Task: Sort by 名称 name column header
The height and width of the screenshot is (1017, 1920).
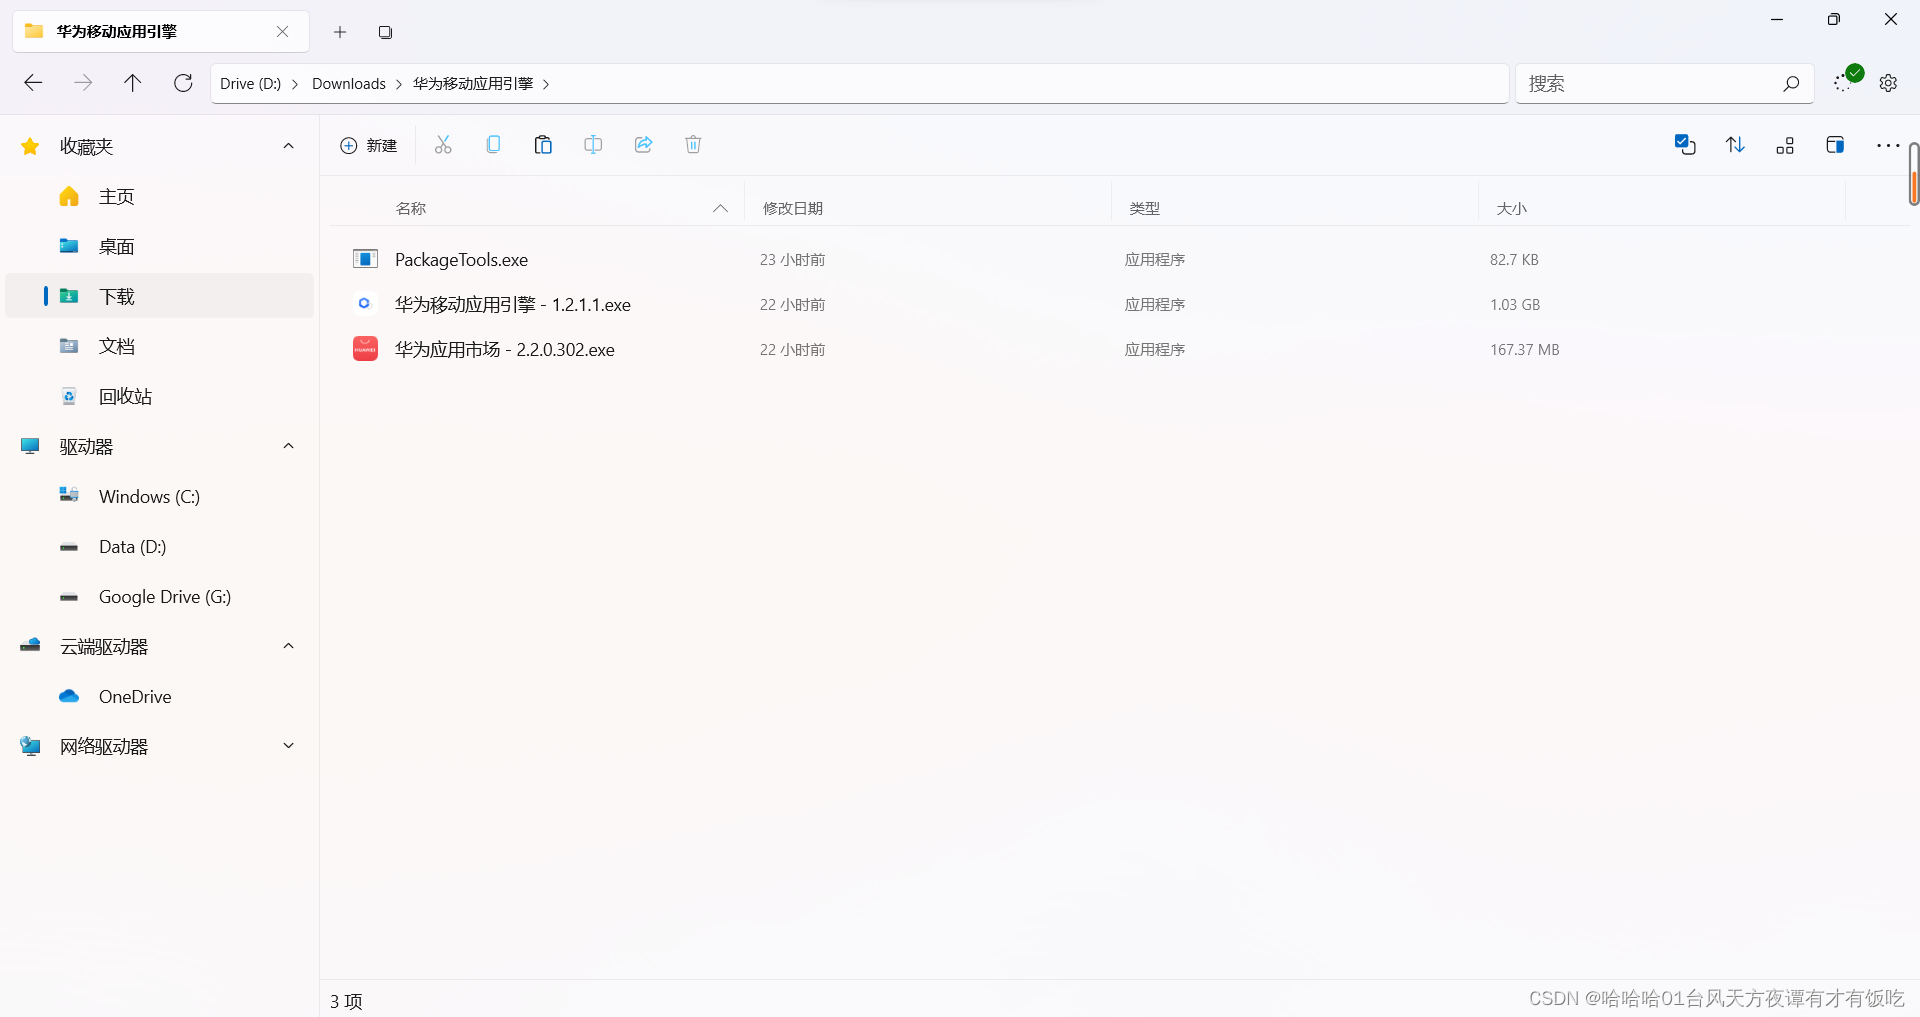Action: [411, 208]
